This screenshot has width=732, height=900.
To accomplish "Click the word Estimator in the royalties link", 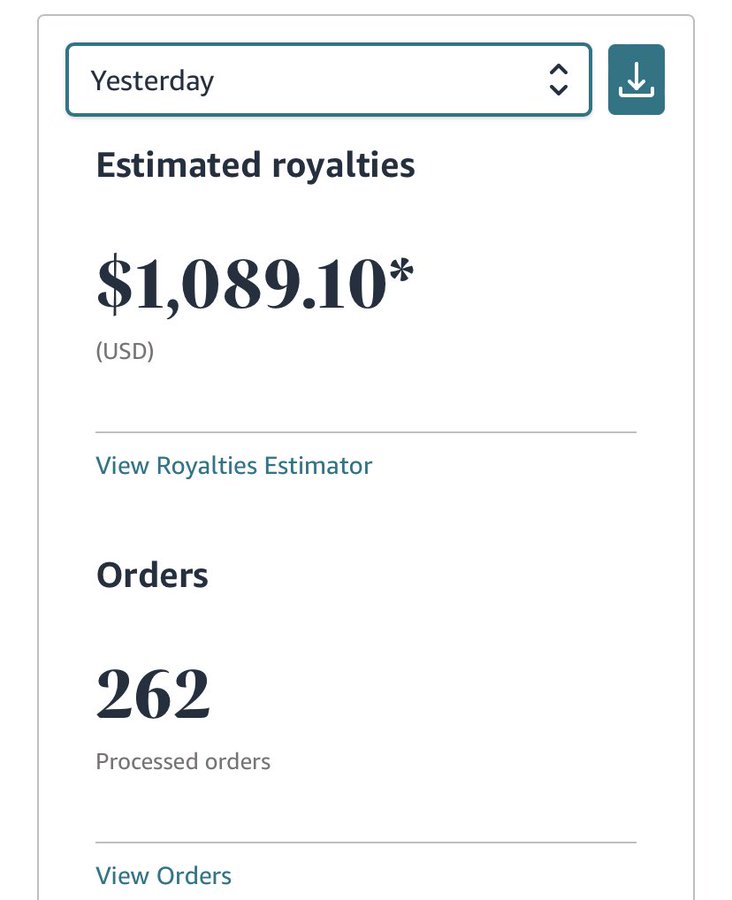I will (318, 465).
